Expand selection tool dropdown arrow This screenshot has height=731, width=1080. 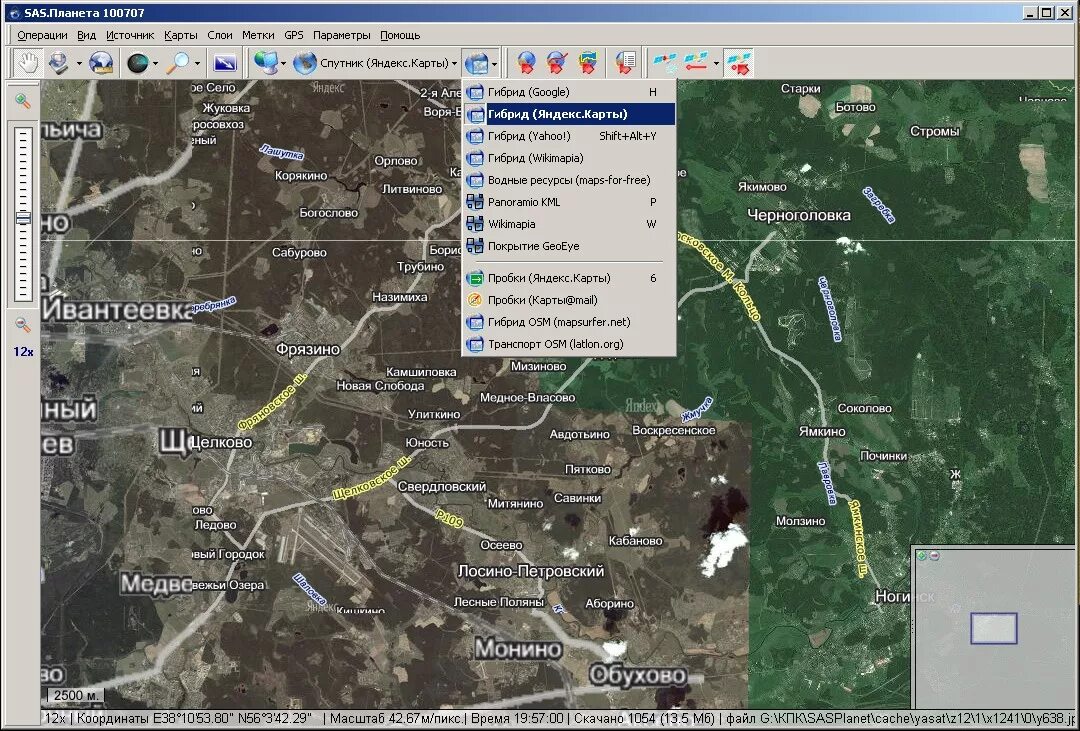tap(79, 64)
